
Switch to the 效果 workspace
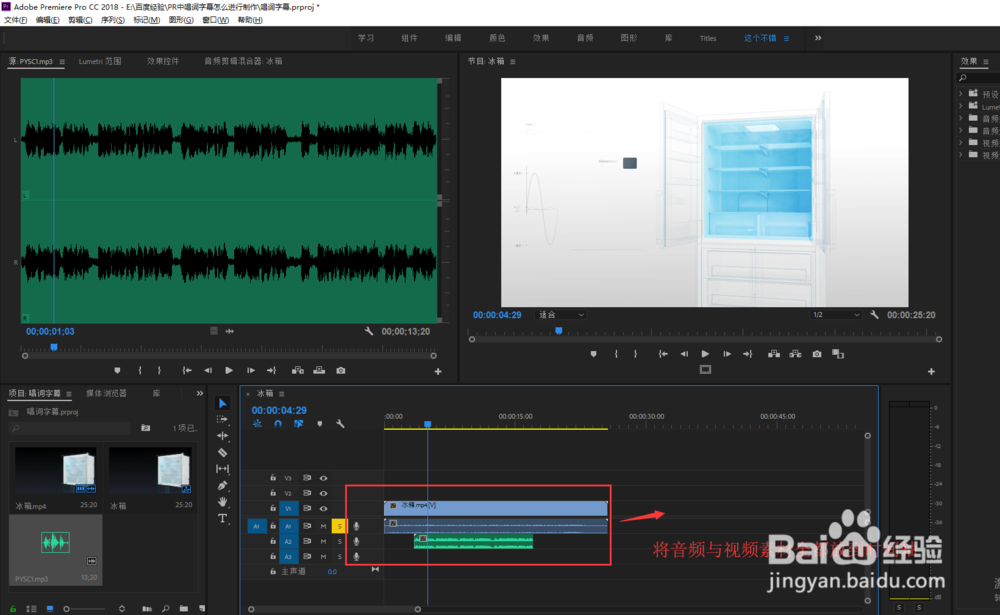tap(541, 38)
